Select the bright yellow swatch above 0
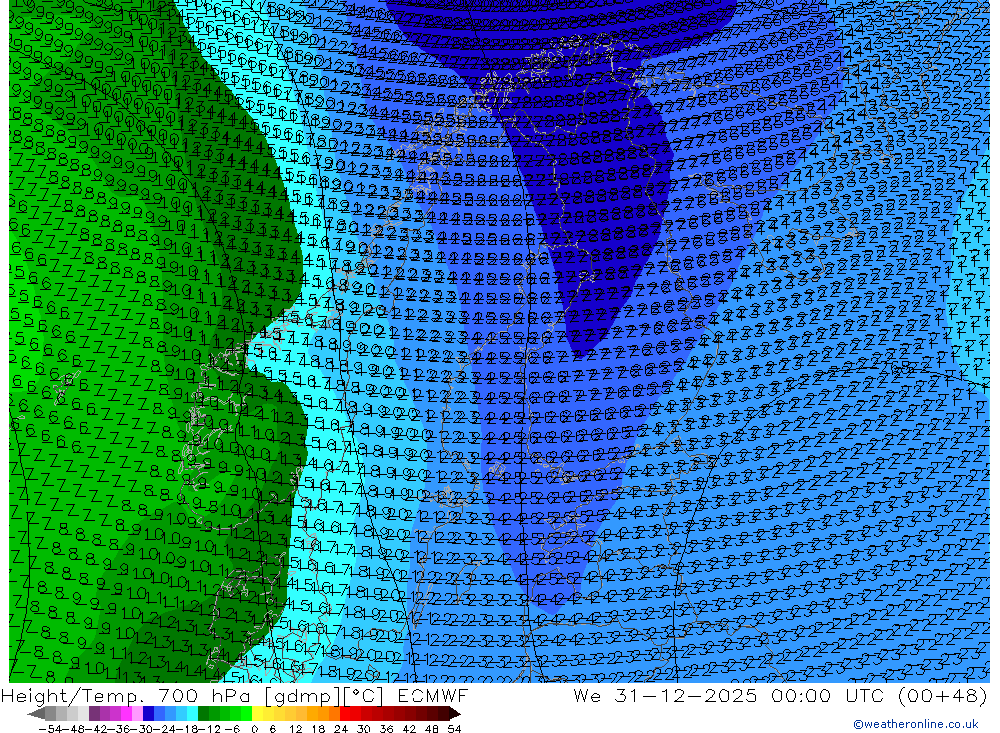 [258, 714]
